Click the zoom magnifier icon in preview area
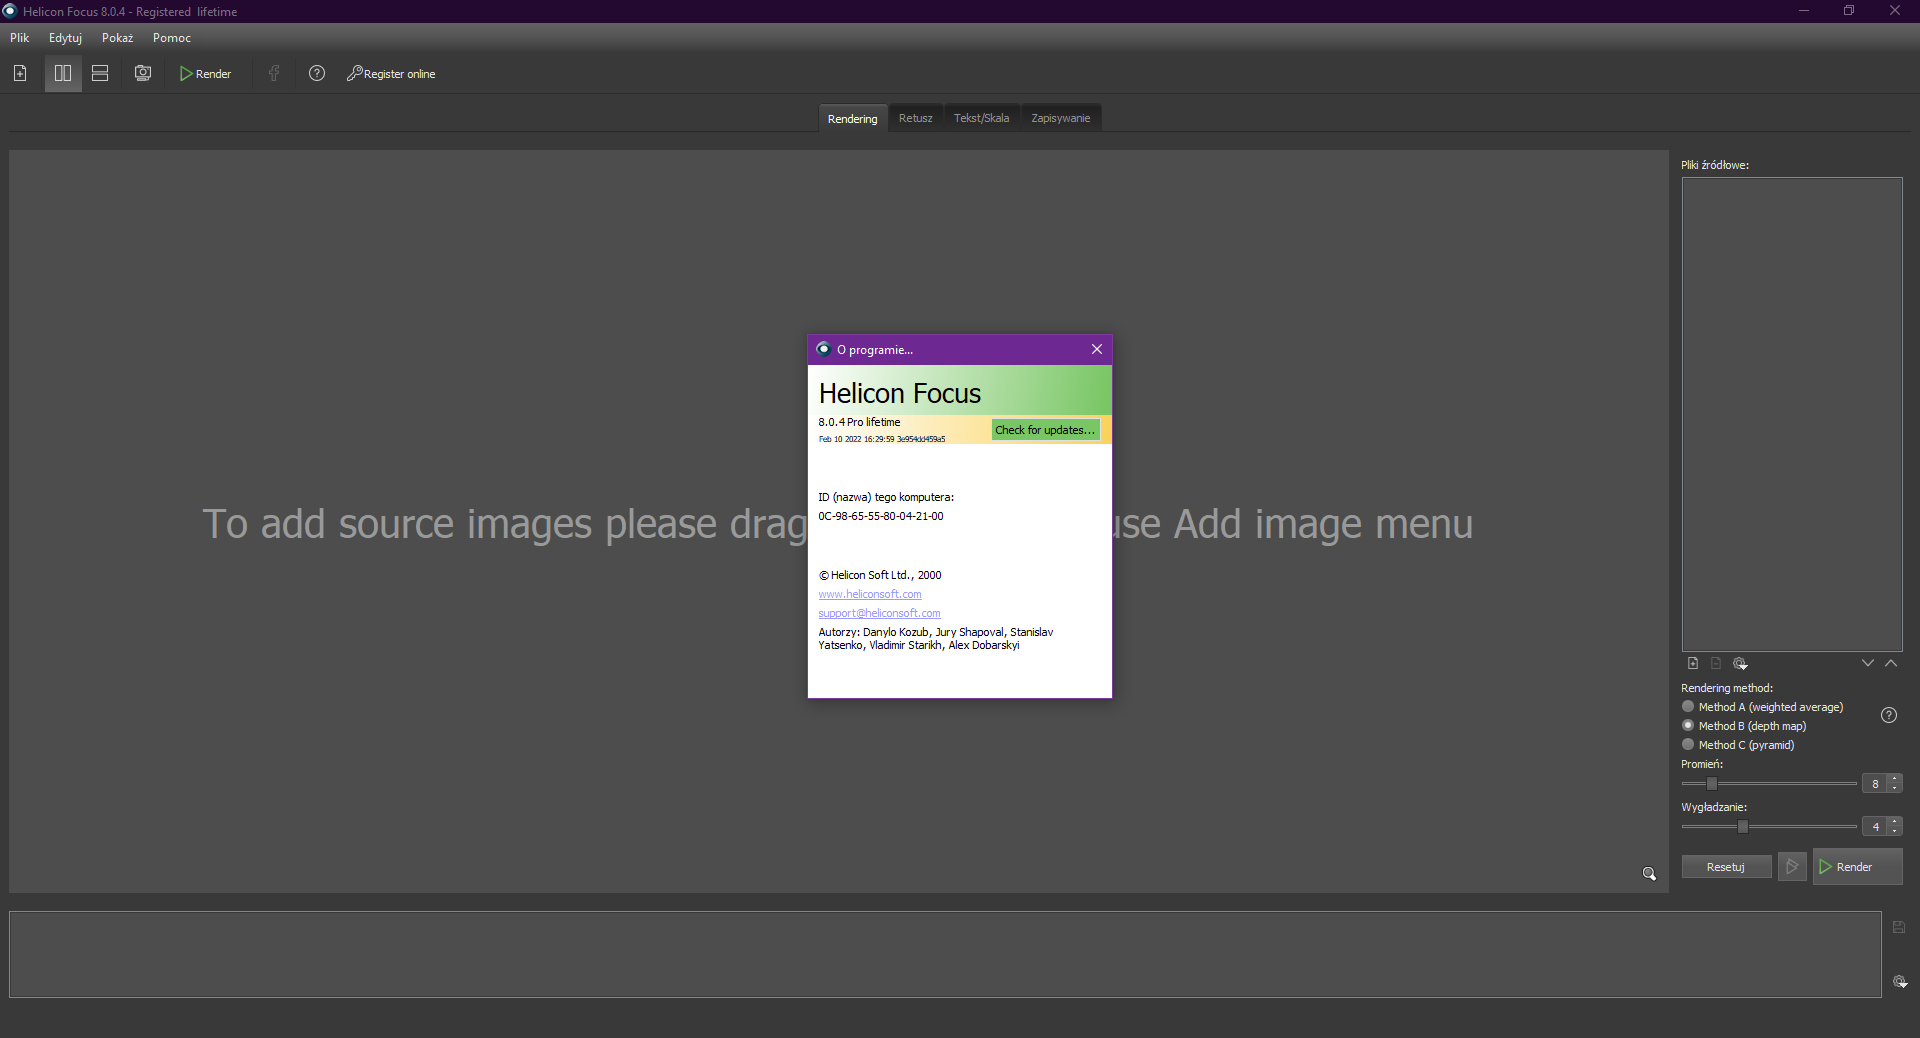This screenshot has width=1920, height=1038. click(1649, 874)
